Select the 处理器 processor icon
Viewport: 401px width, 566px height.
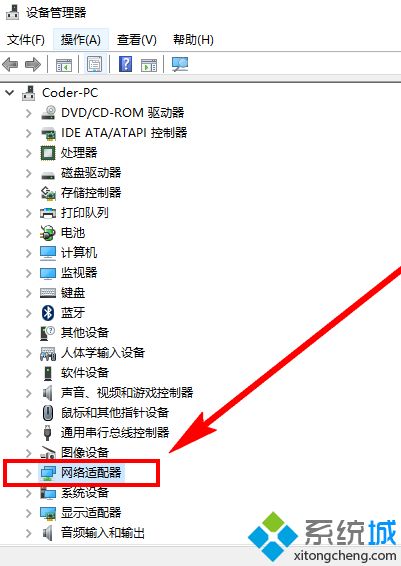(48, 152)
